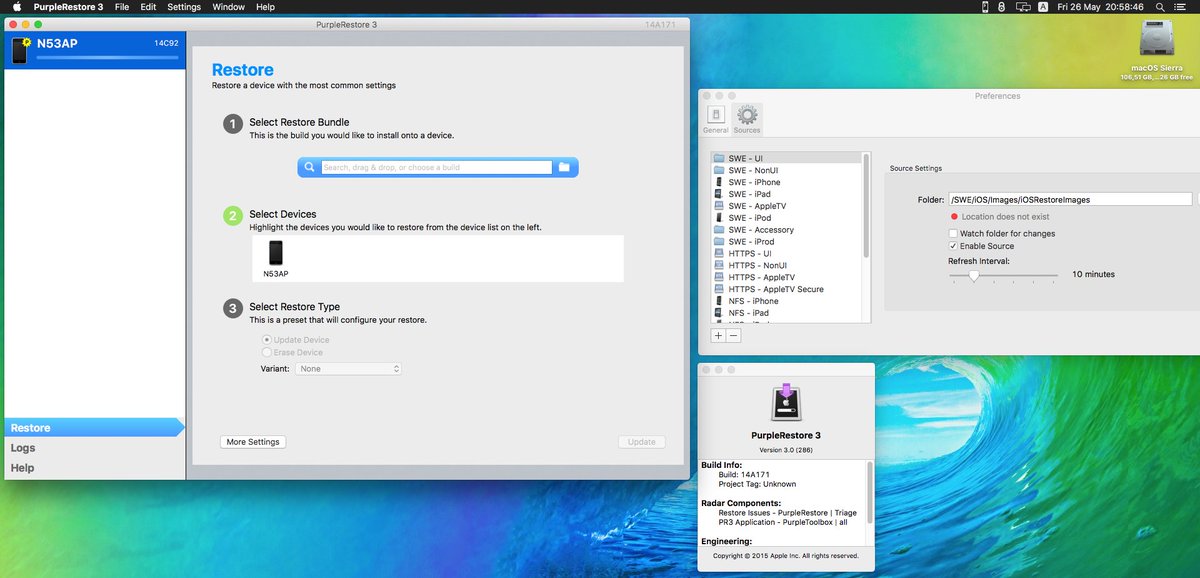Click the About window scrollbar

pyautogui.click(x=869, y=491)
